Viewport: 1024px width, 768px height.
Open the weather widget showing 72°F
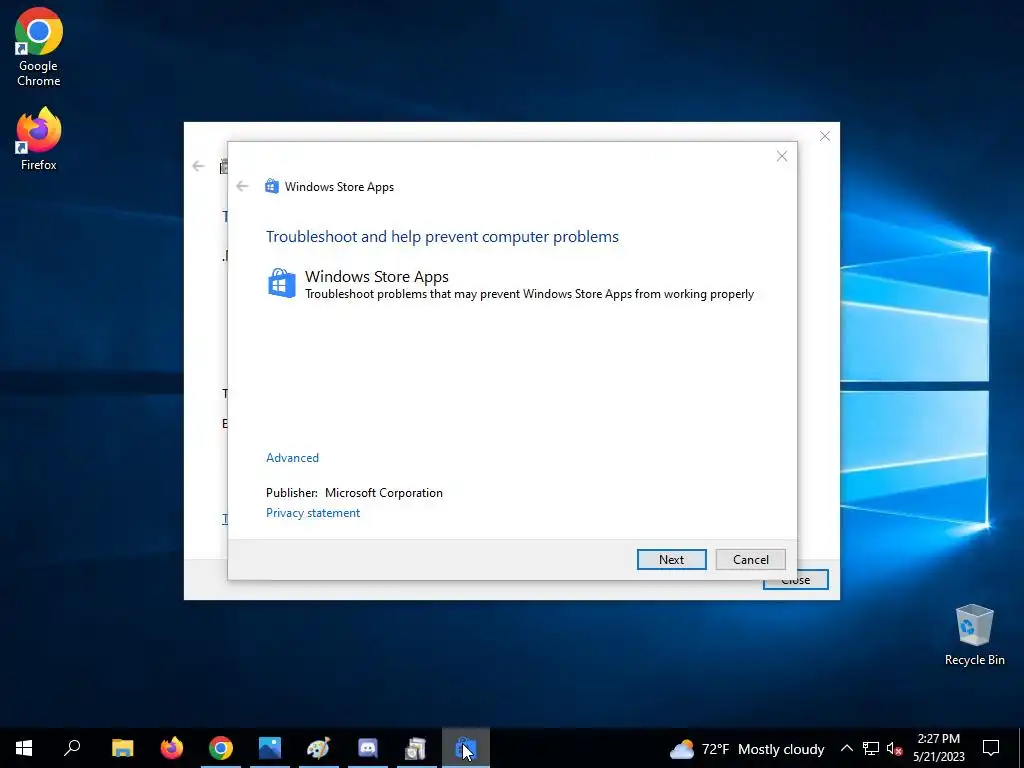coord(746,748)
